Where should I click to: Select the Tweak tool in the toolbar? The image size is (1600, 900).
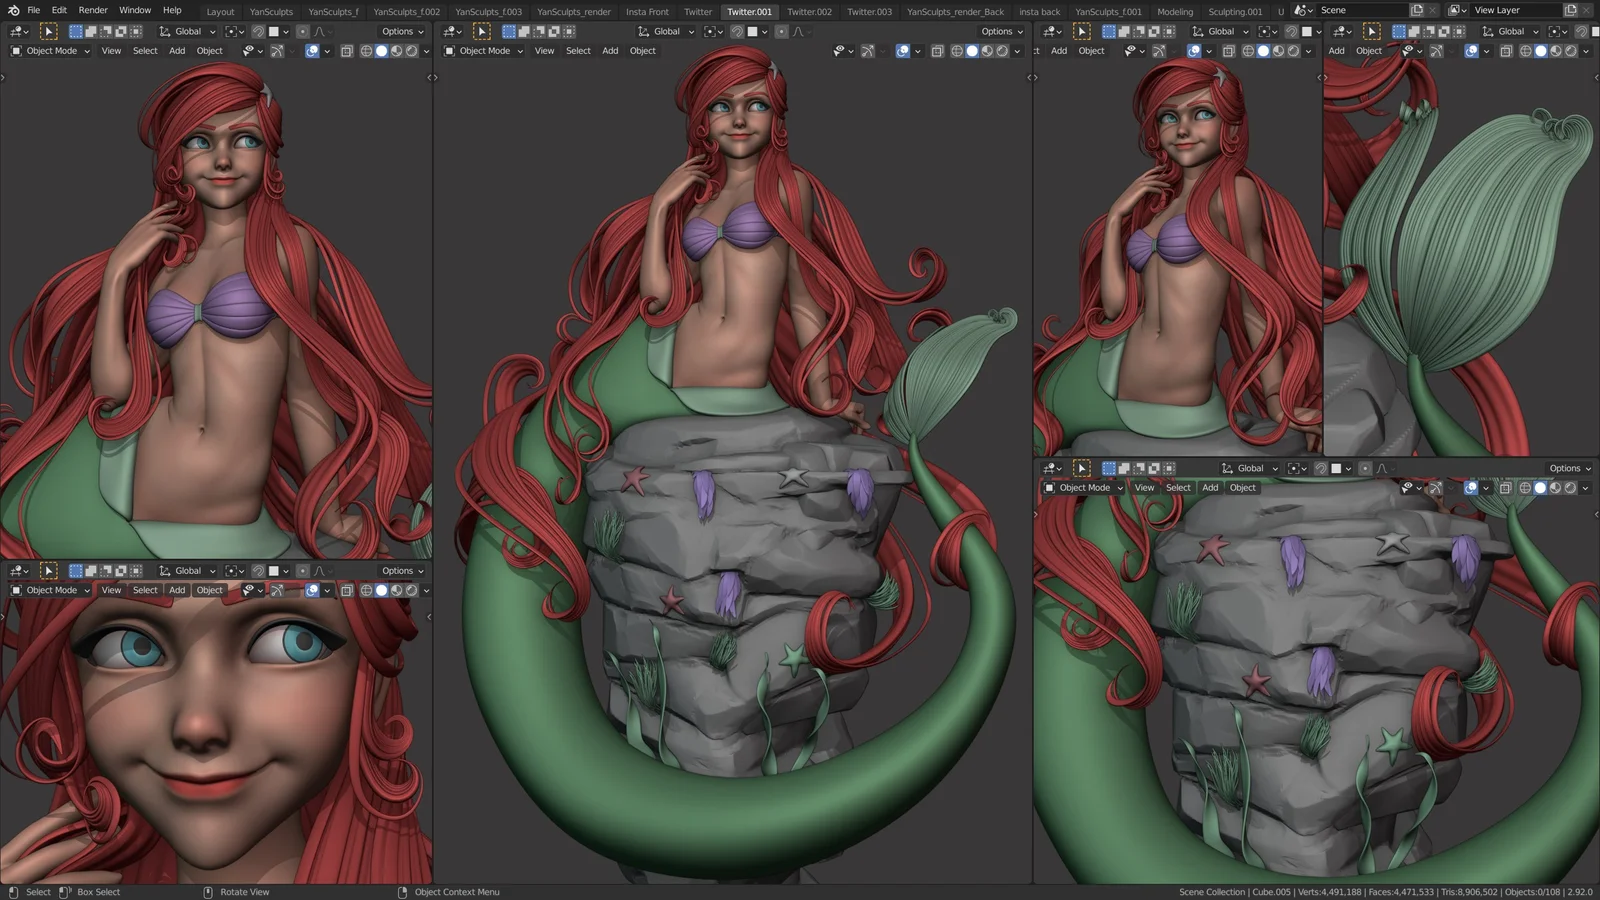pos(49,31)
